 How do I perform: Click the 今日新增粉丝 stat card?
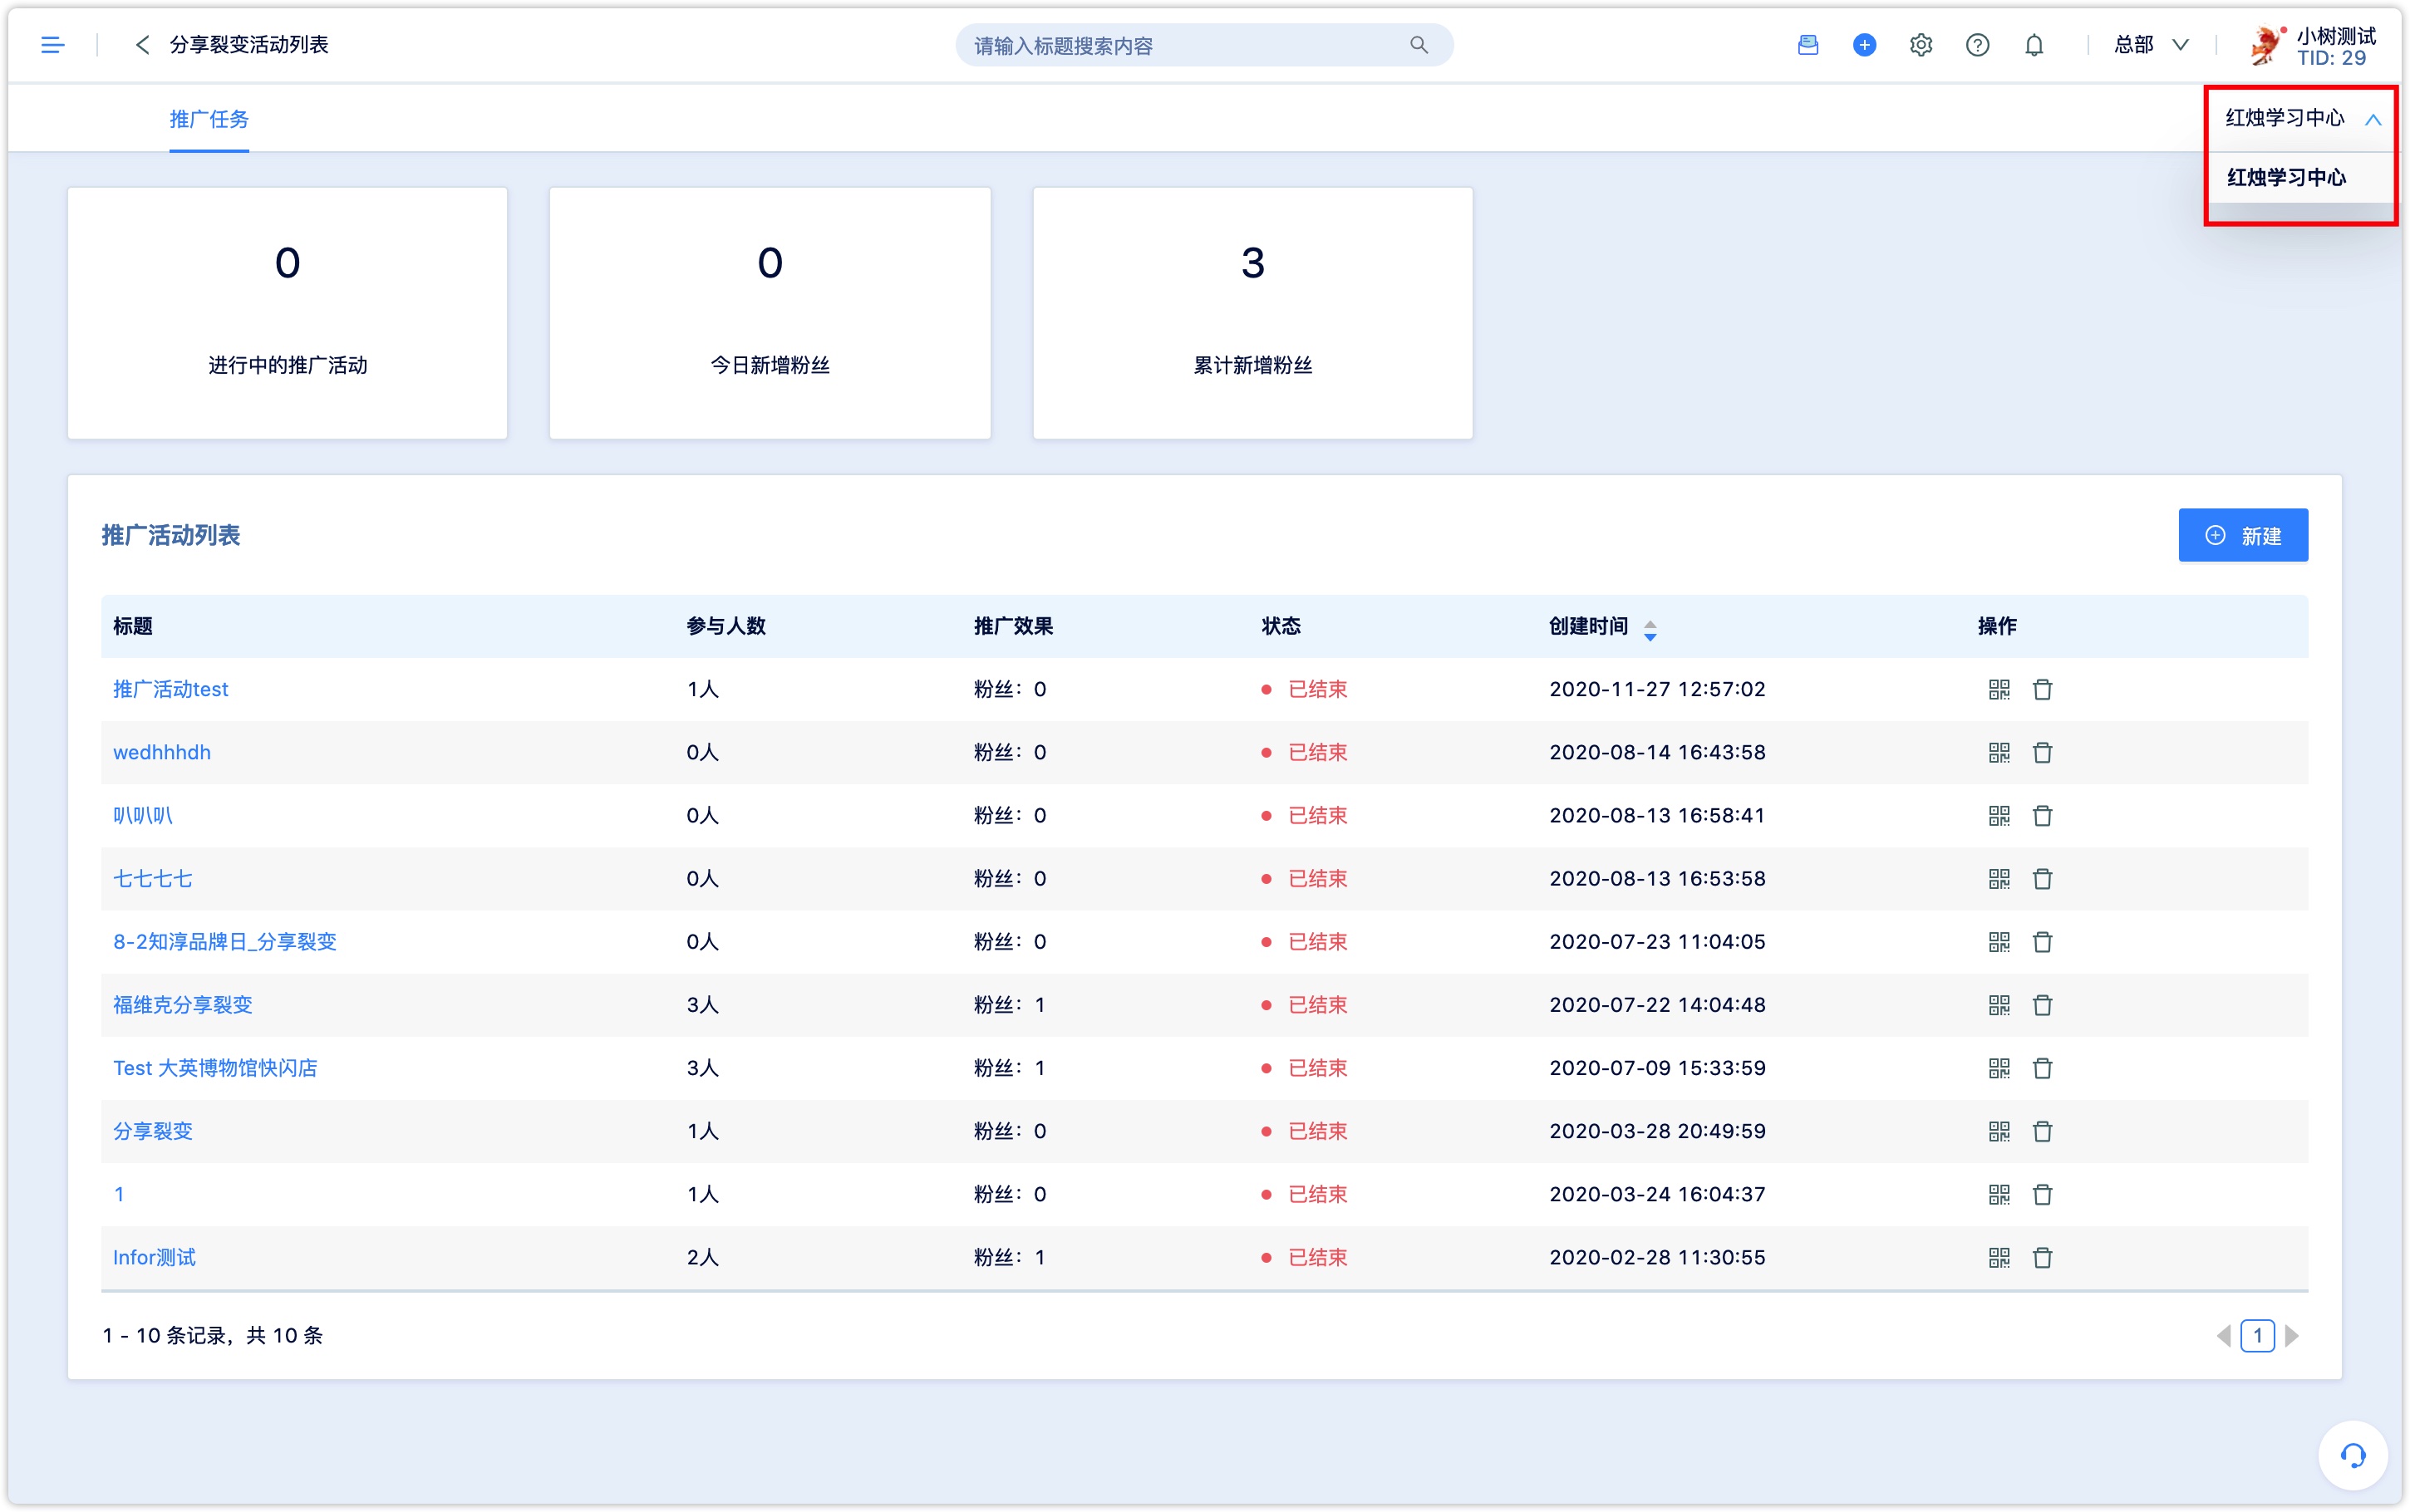(770, 313)
